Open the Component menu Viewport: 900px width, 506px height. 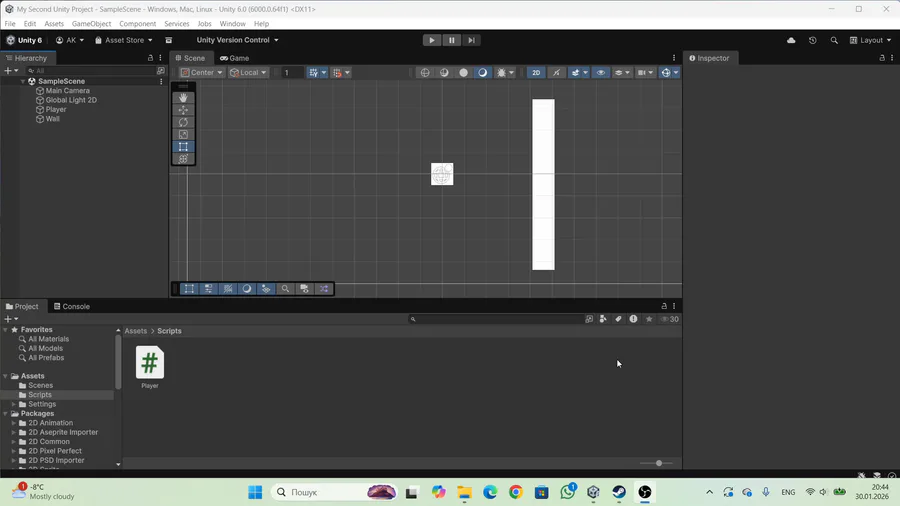click(x=138, y=24)
